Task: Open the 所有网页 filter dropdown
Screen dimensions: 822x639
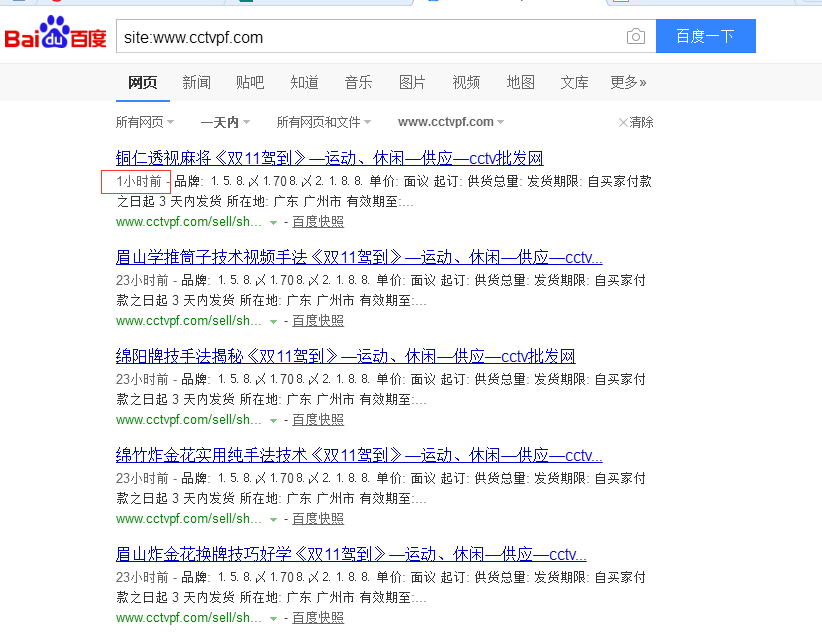Action: click(145, 122)
